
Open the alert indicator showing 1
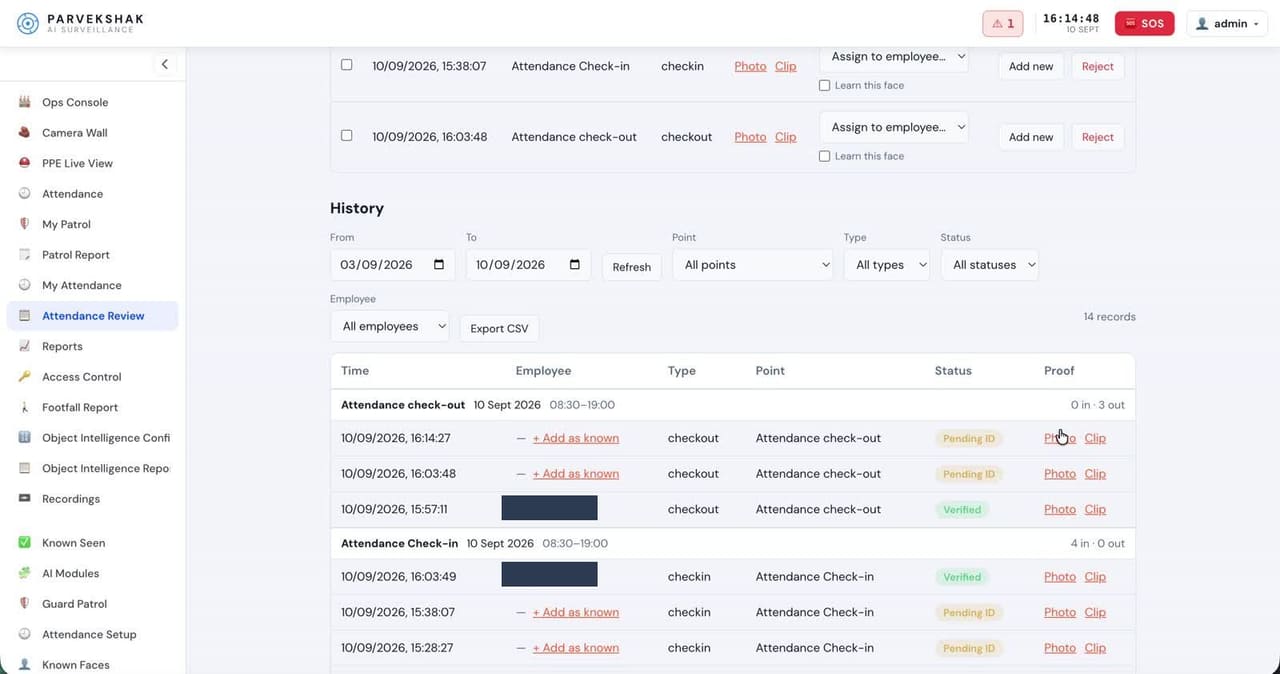1003,23
